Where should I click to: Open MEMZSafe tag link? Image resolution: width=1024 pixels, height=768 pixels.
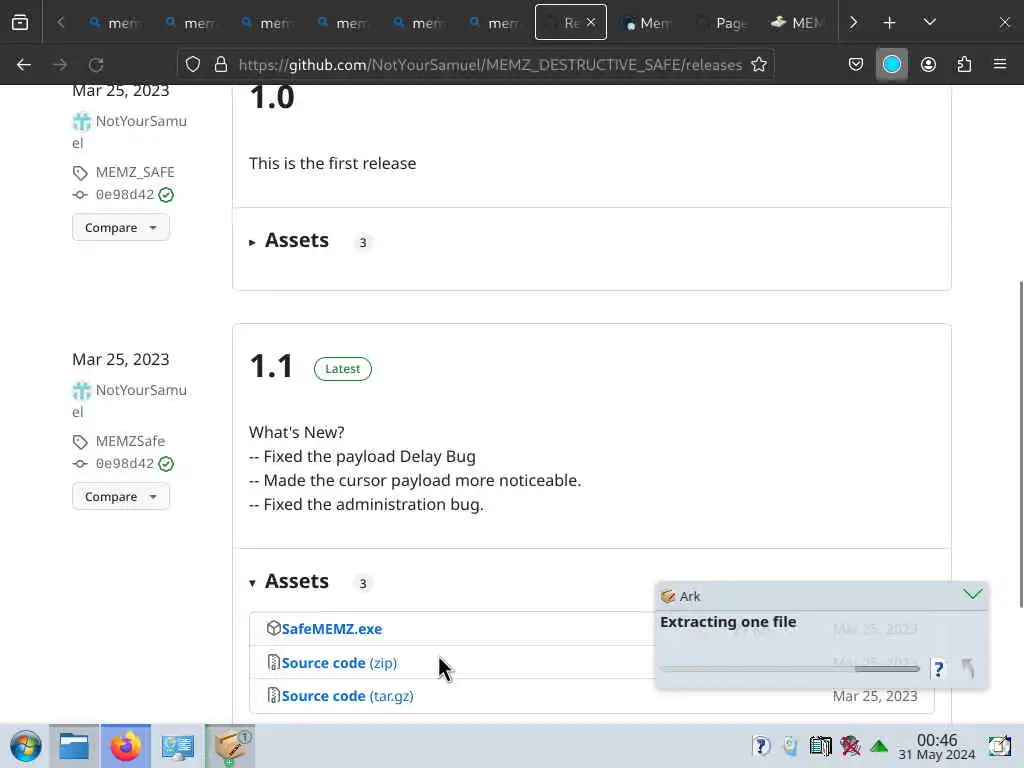[130, 441]
